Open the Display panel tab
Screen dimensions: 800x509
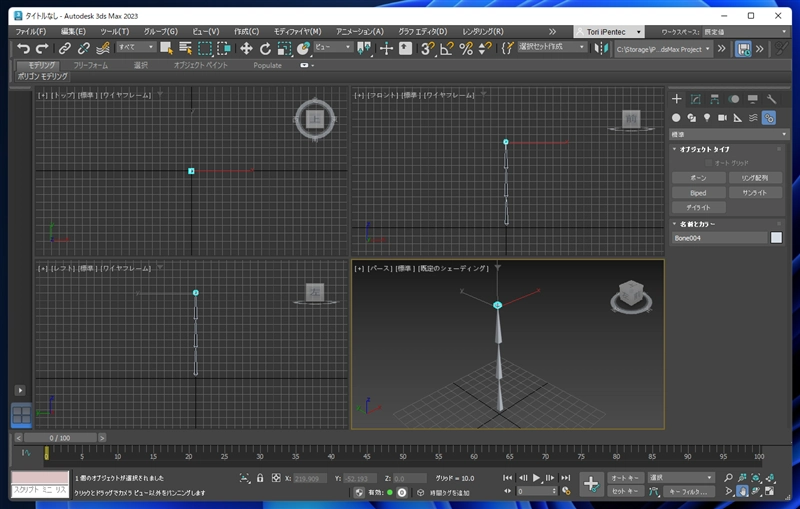point(753,99)
